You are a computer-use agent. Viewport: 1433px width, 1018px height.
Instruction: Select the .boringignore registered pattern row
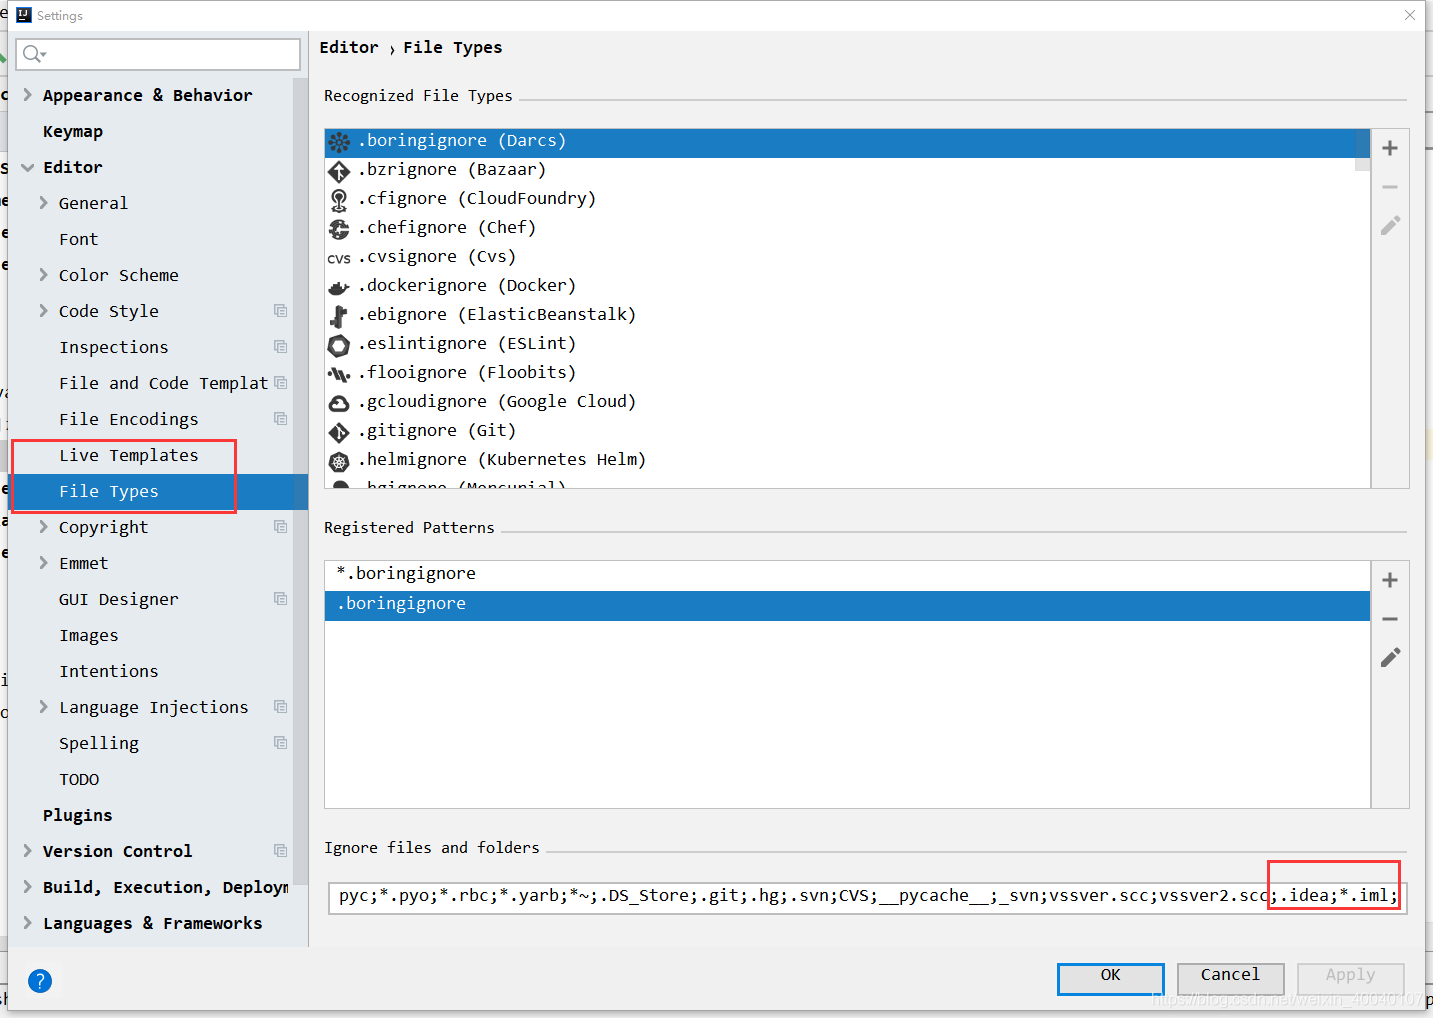847,605
